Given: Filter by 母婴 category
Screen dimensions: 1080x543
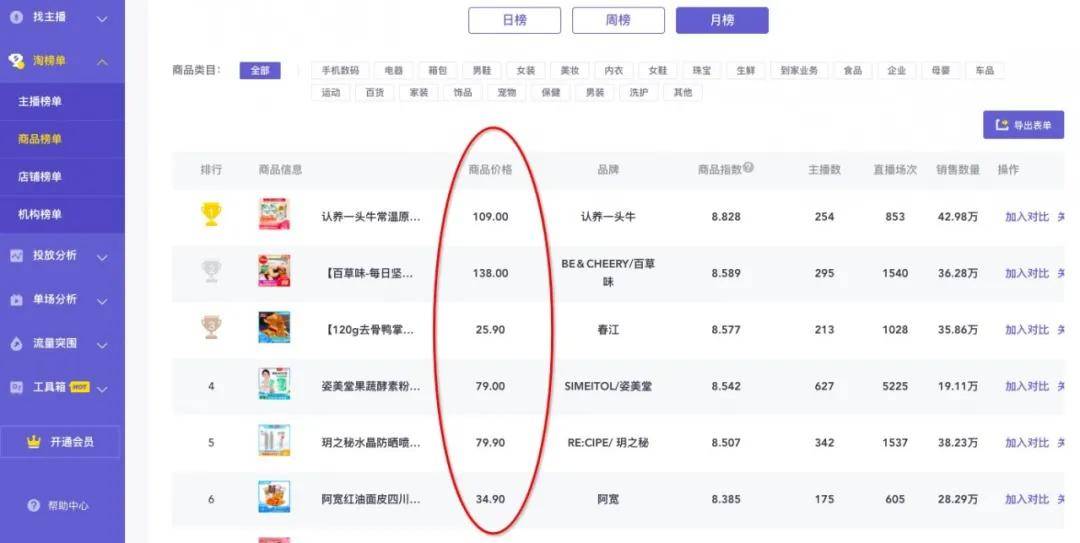Looking at the screenshot, I should click(941, 70).
